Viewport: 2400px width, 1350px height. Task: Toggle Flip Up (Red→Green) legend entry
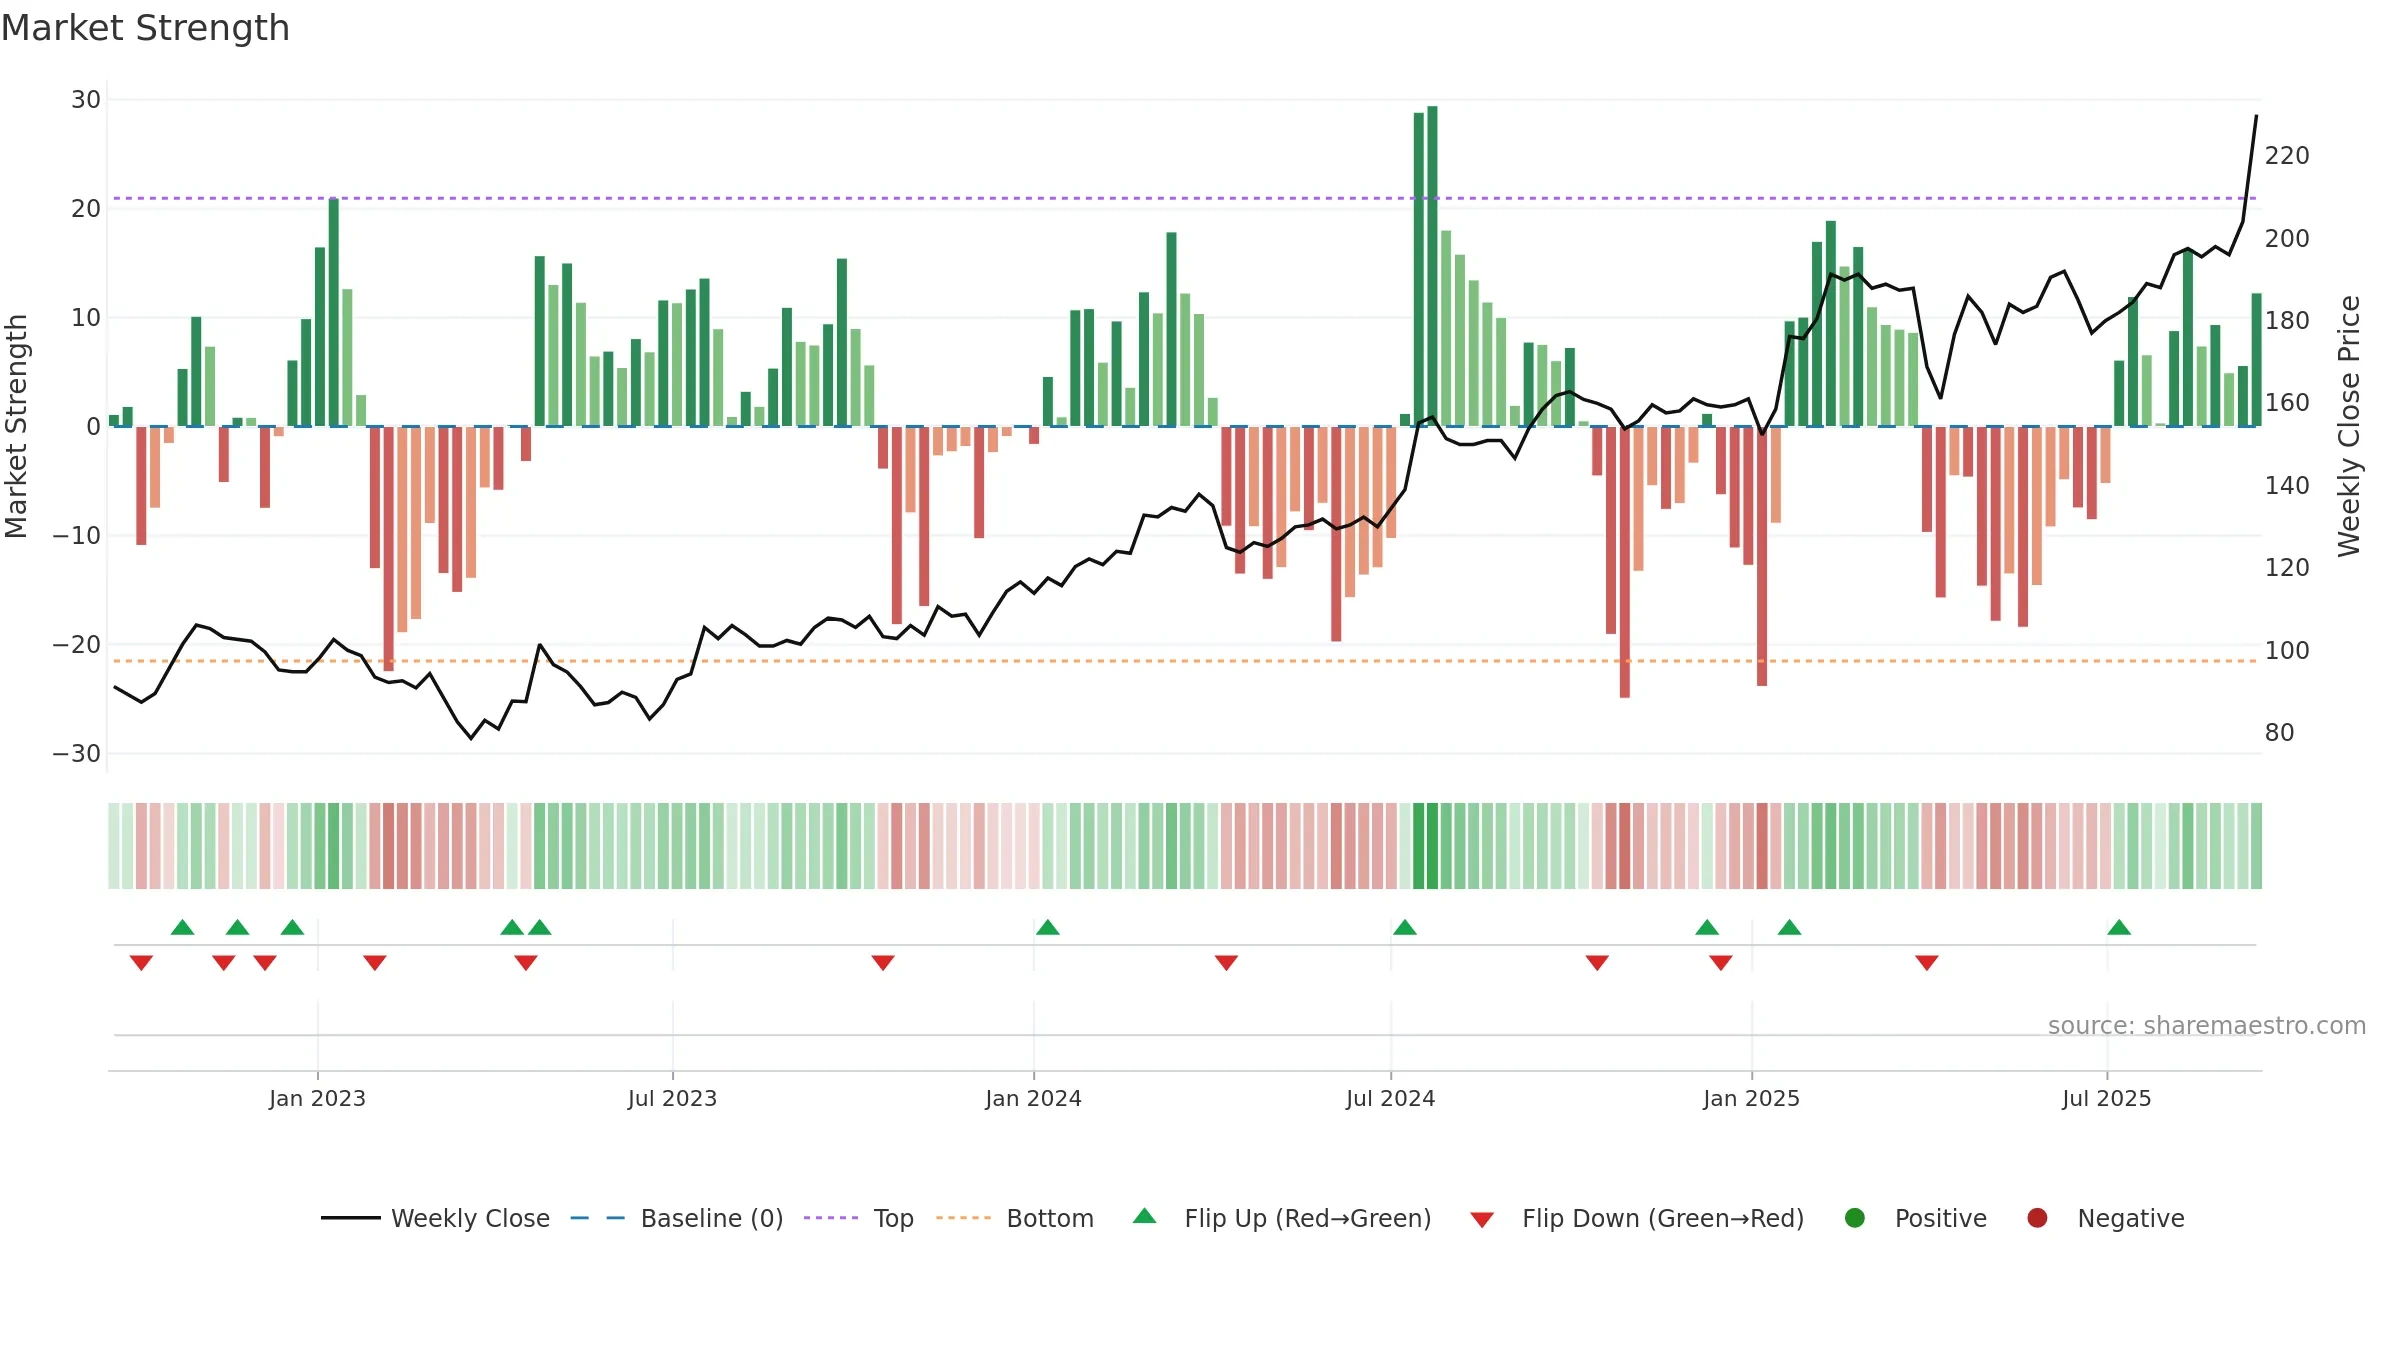(1282, 1218)
